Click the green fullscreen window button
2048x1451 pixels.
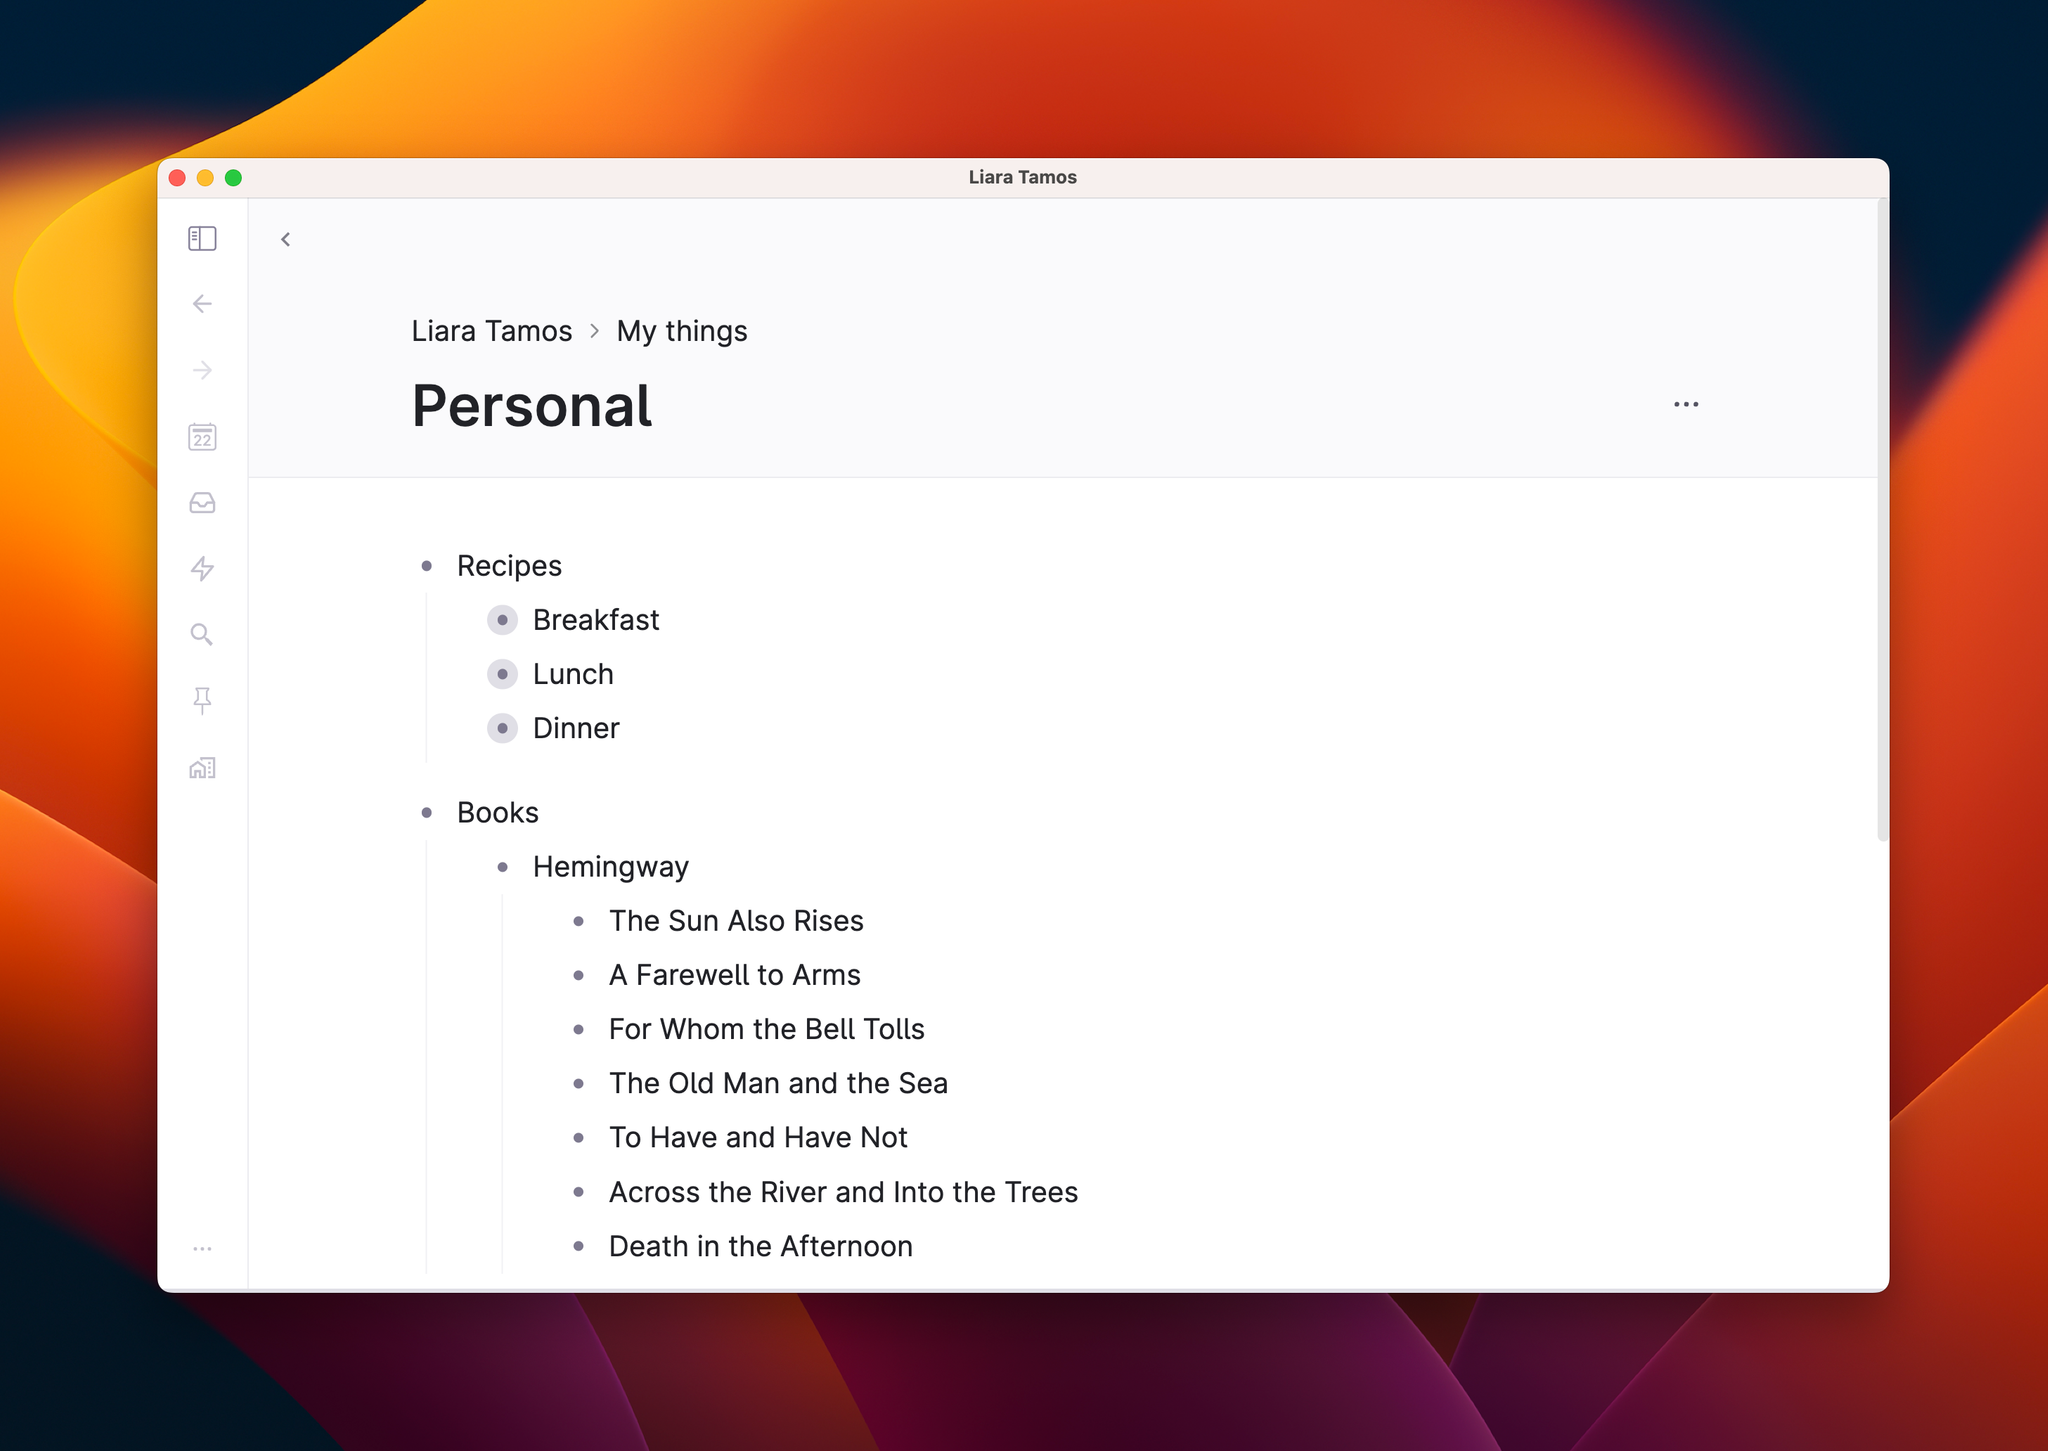pos(233,178)
